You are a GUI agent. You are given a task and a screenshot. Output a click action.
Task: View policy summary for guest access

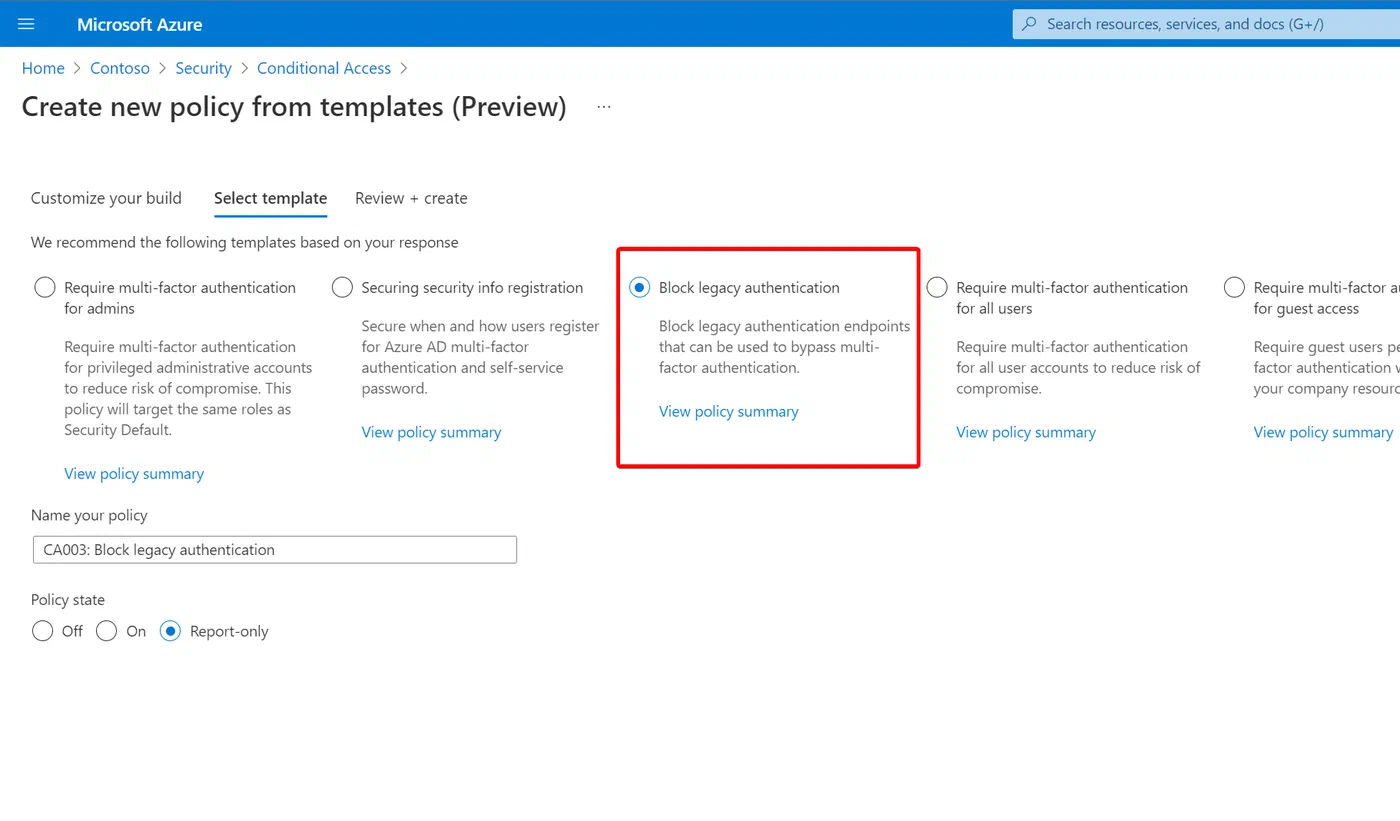[x=1323, y=432]
